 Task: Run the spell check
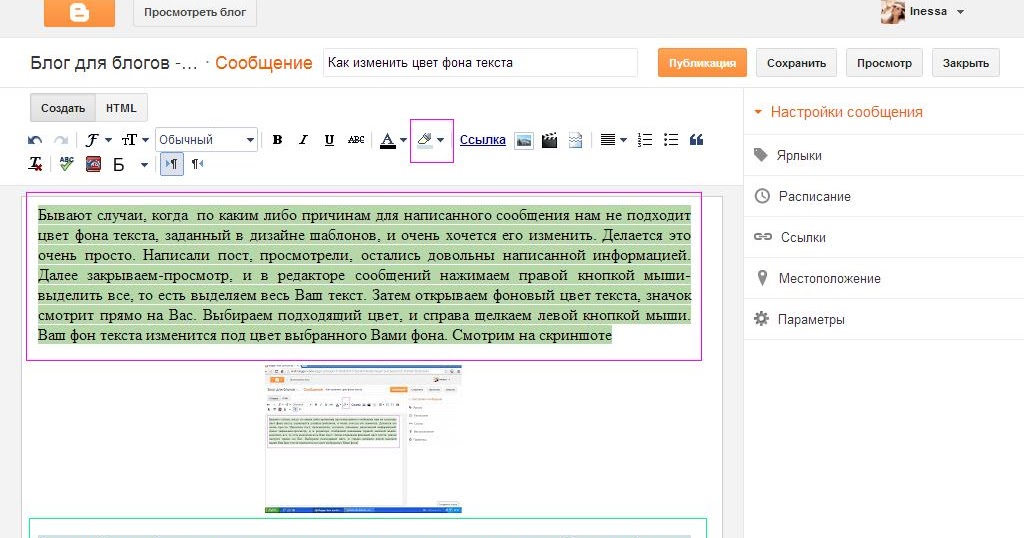66,163
